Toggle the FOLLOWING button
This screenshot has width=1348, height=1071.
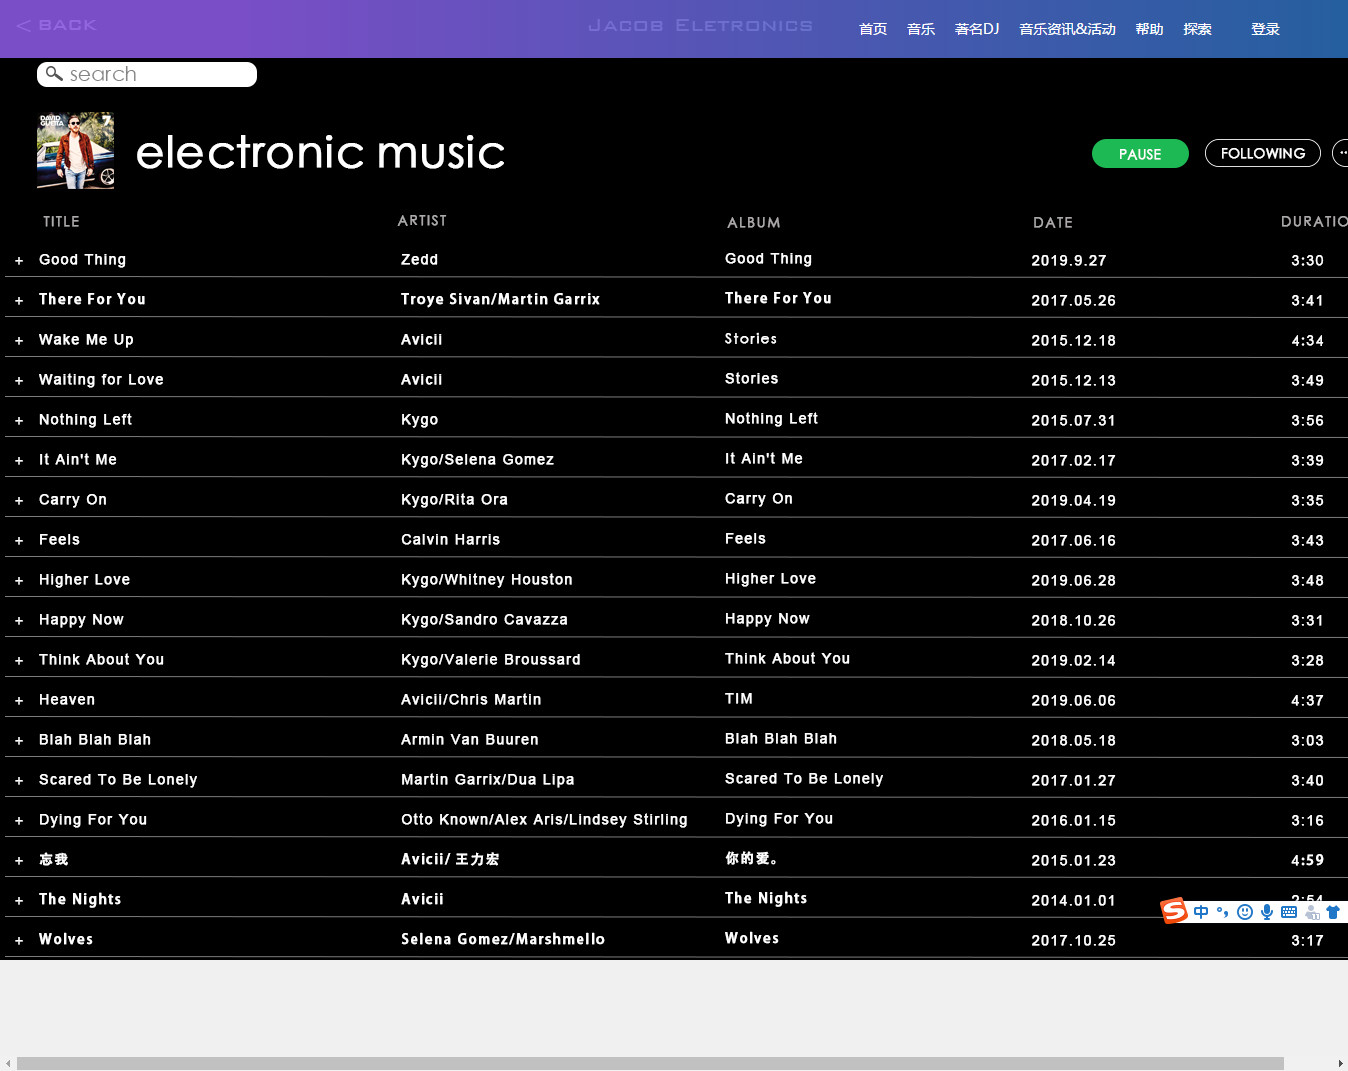[1263, 153]
